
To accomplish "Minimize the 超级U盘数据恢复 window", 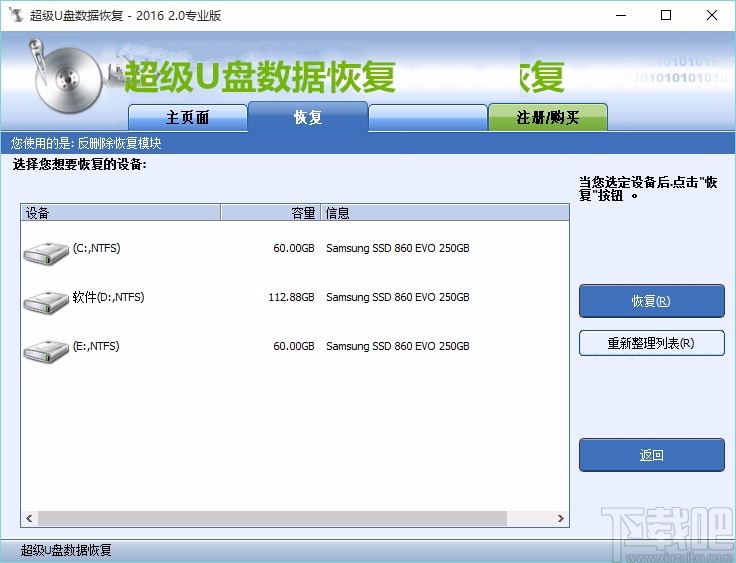I will tap(621, 15).
